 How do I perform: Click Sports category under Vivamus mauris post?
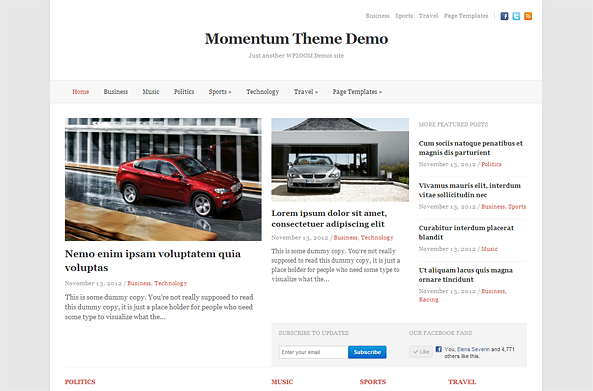[517, 206]
